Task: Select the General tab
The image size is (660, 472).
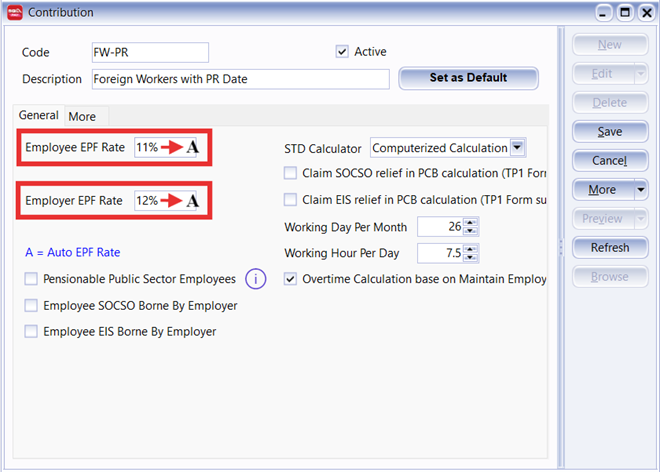Action: 38,116
